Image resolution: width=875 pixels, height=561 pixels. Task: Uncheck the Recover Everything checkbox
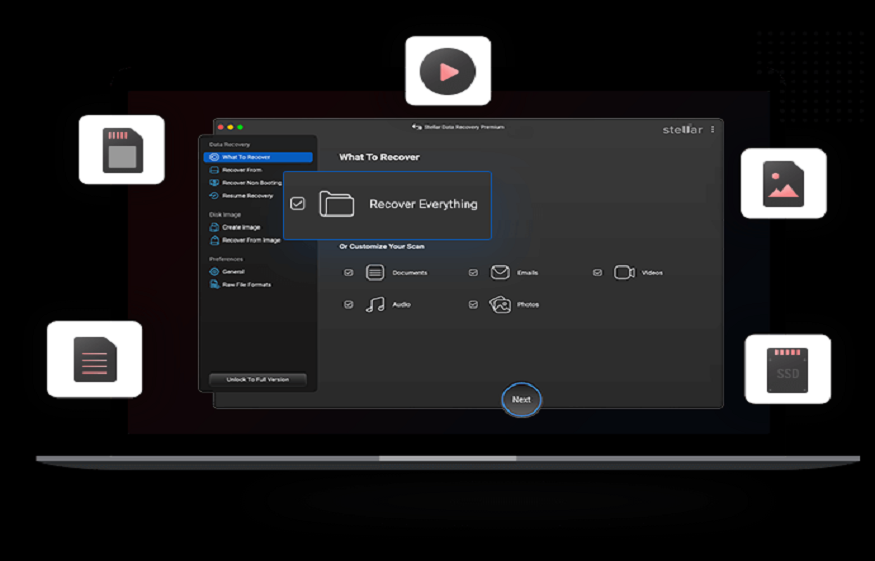[x=298, y=204]
